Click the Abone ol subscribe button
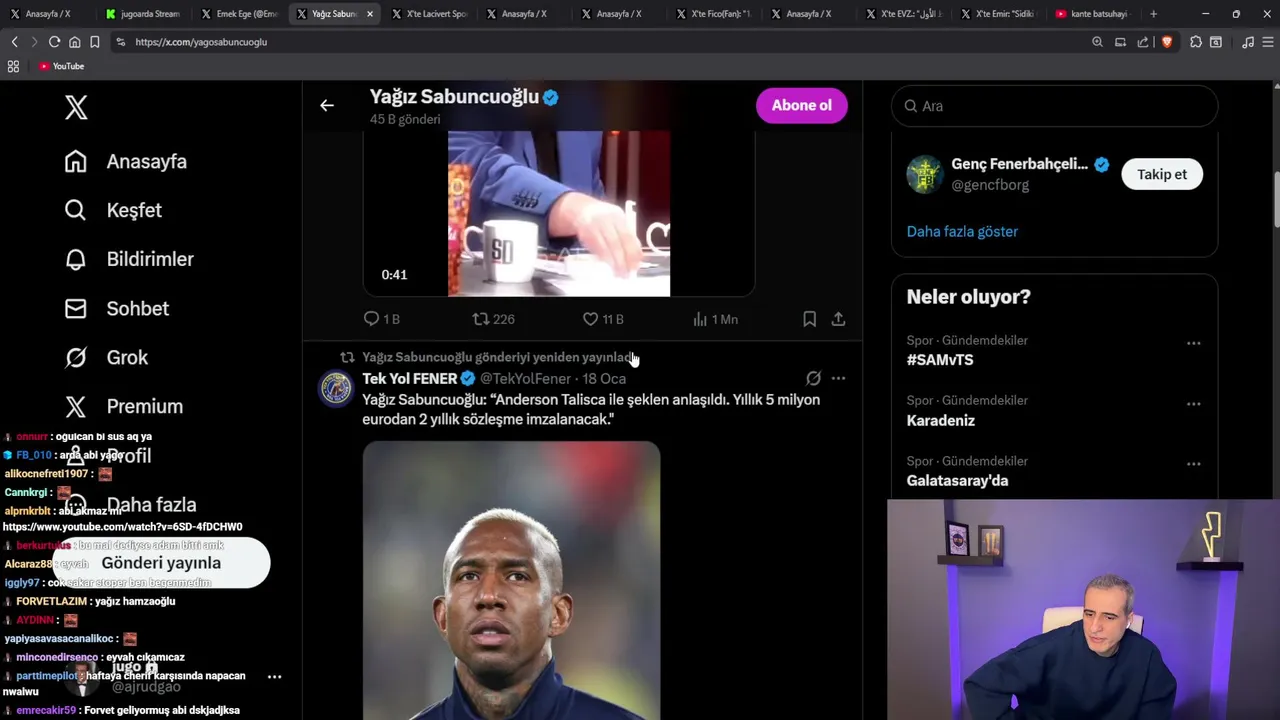1280x720 pixels. coord(801,105)
